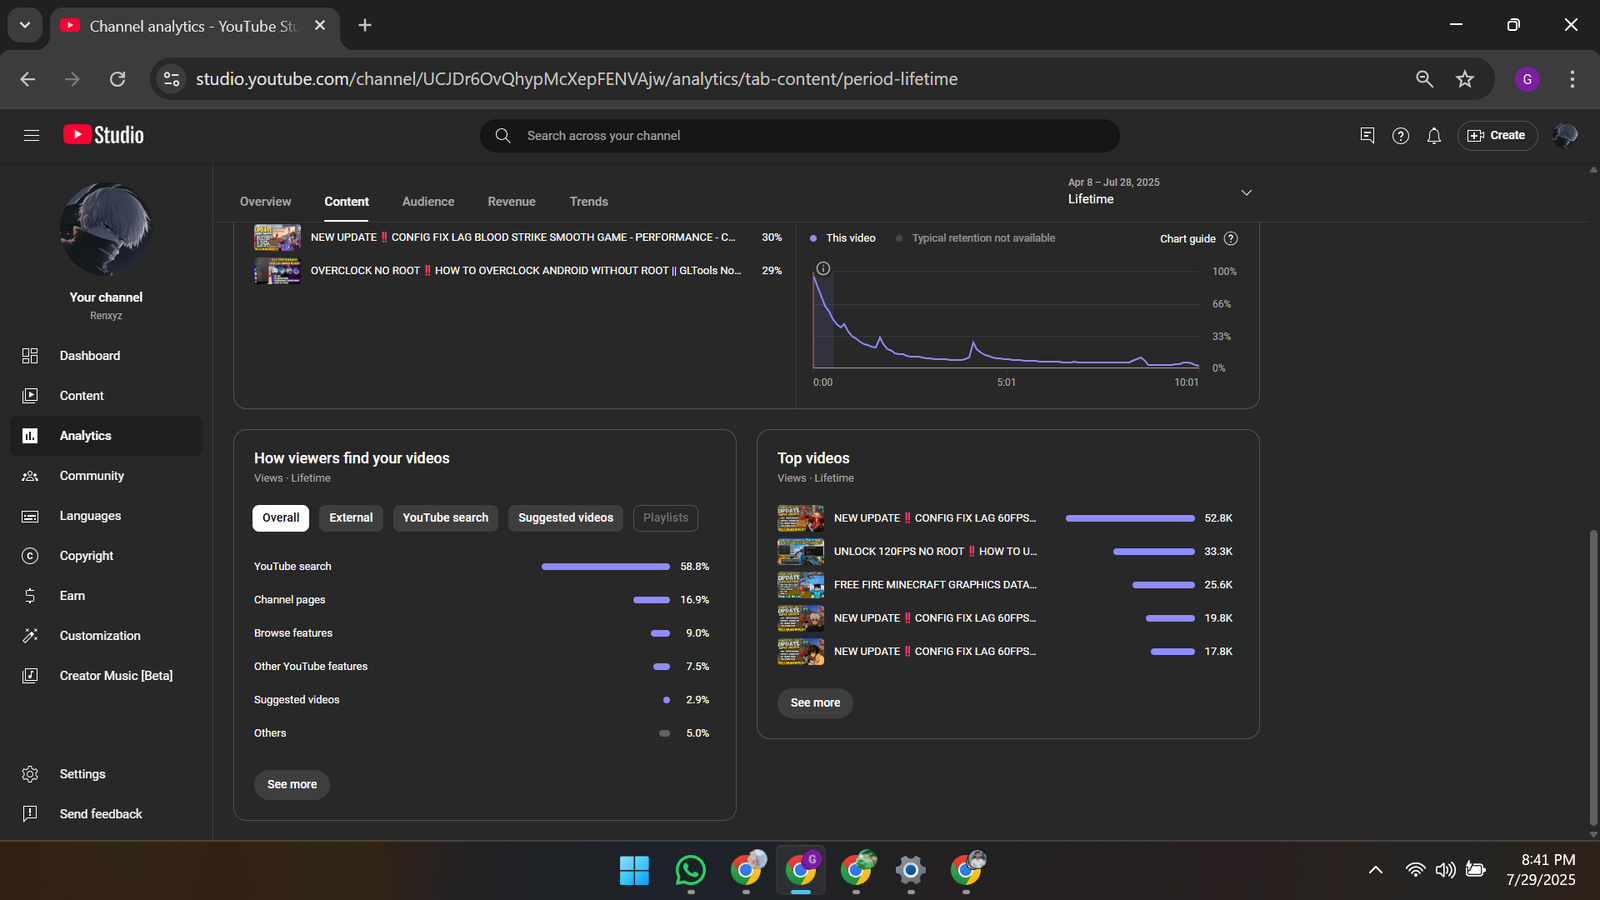Click the Channel pages 16.9% bar

(x=651, y=600)
